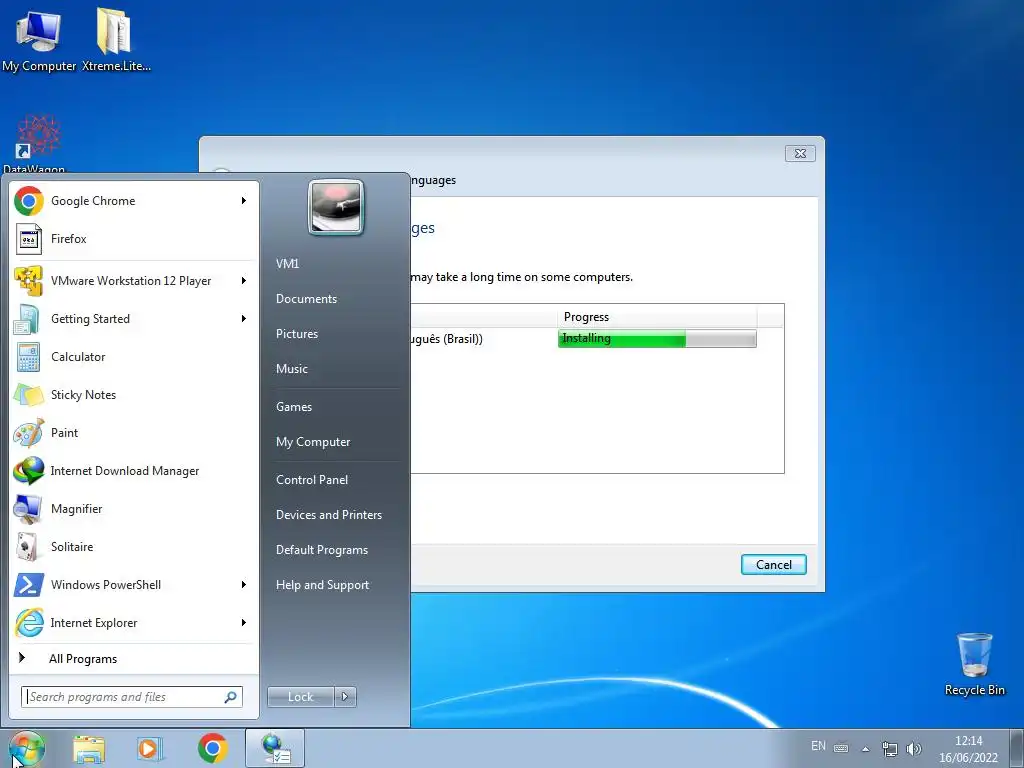Open volume control in tray
The image size is (1024, 768).
click(914, 748)
